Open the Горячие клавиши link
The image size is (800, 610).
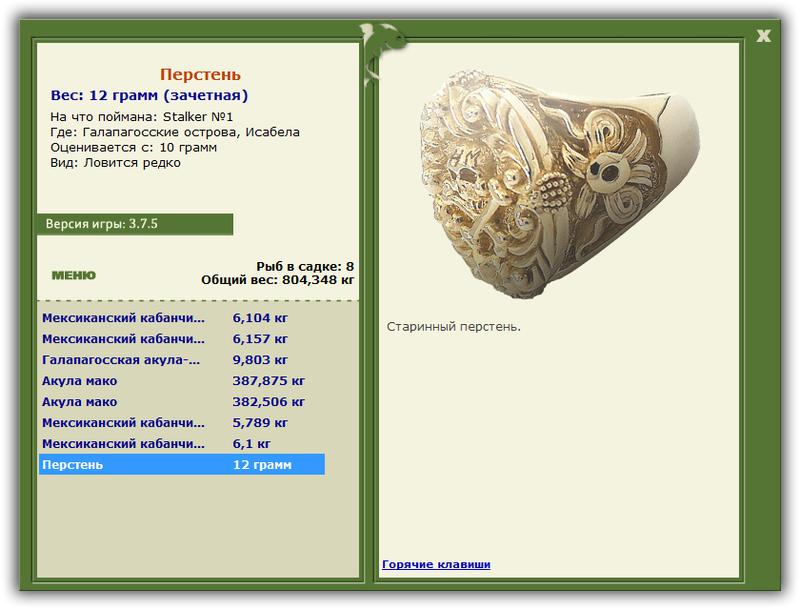[x=436, y=564]
